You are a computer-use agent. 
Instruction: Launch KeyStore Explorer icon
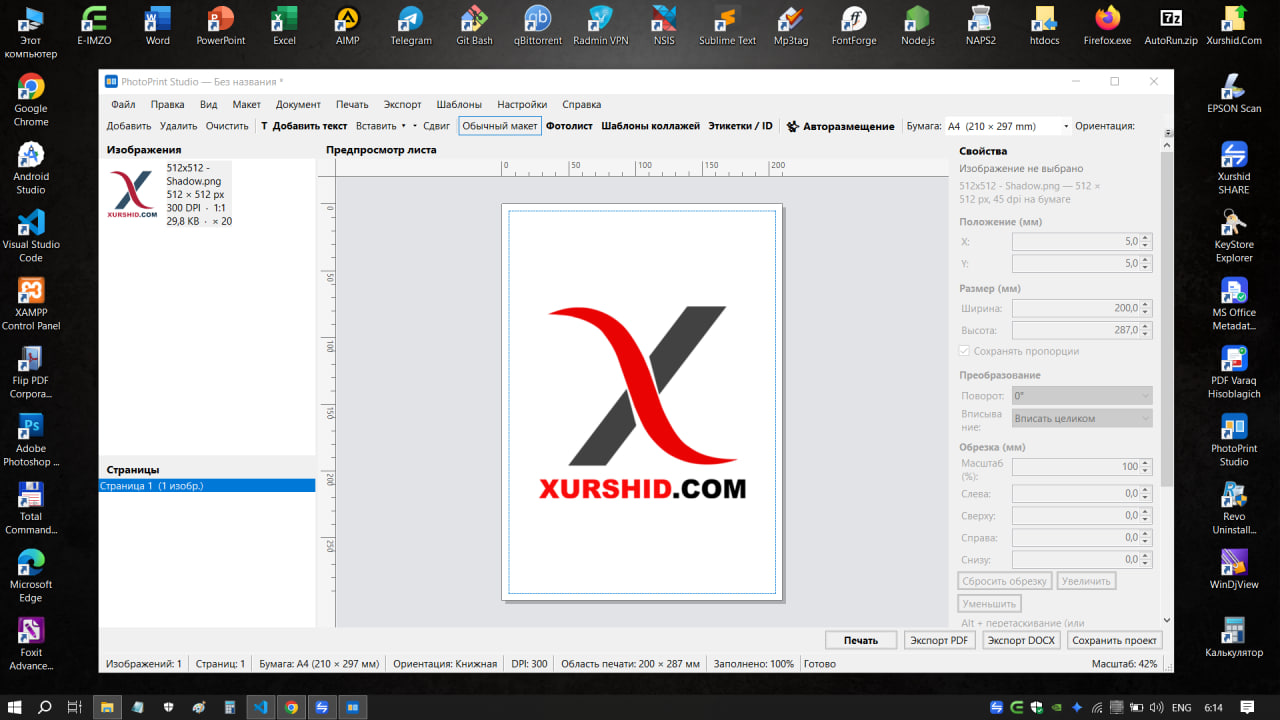click(x=1234, y=236)
